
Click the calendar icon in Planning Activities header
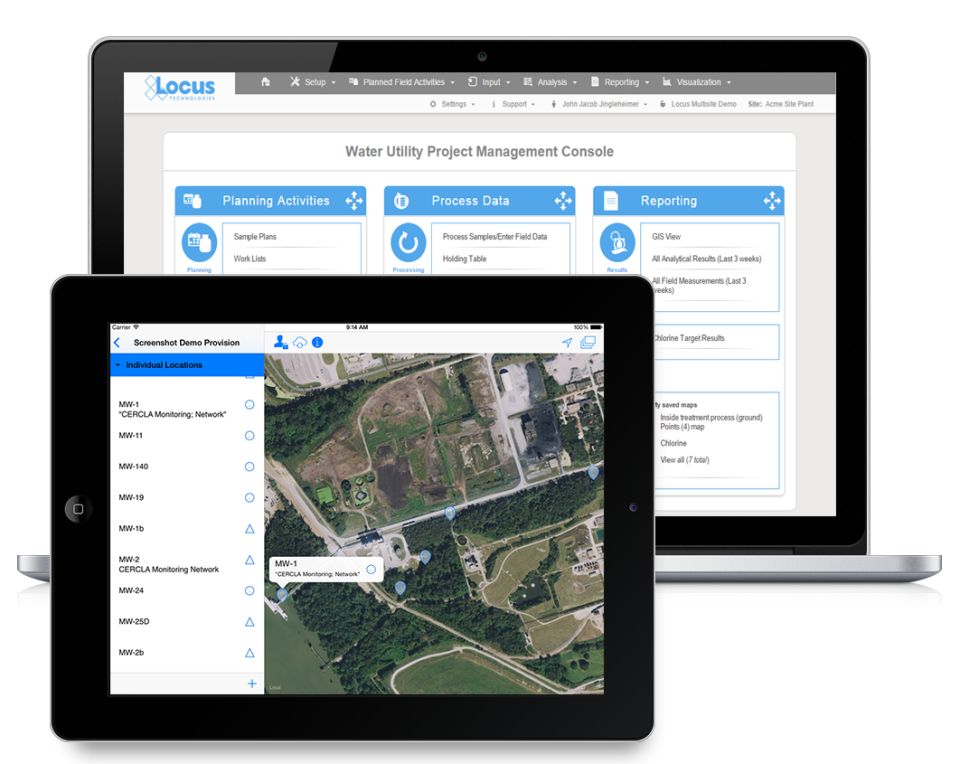(192, 200)
